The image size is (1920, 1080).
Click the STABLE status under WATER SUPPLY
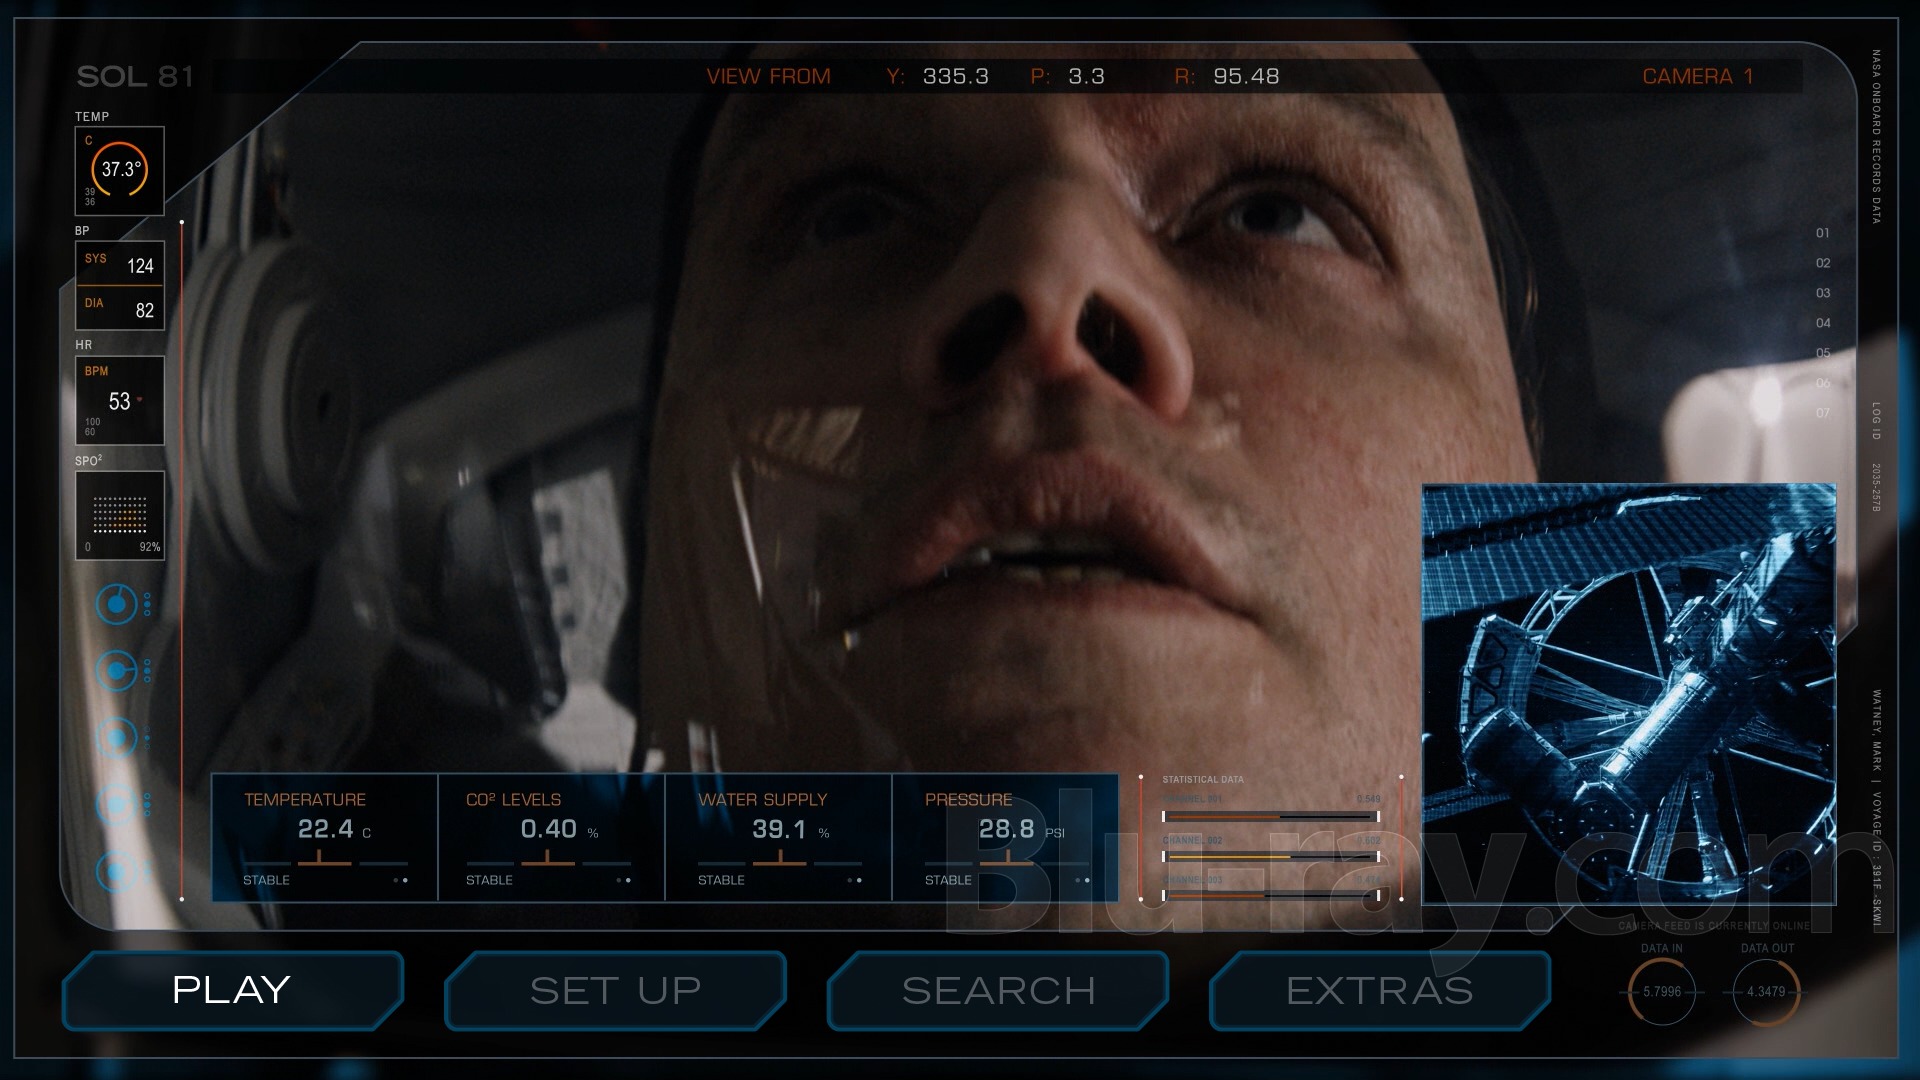721,880
